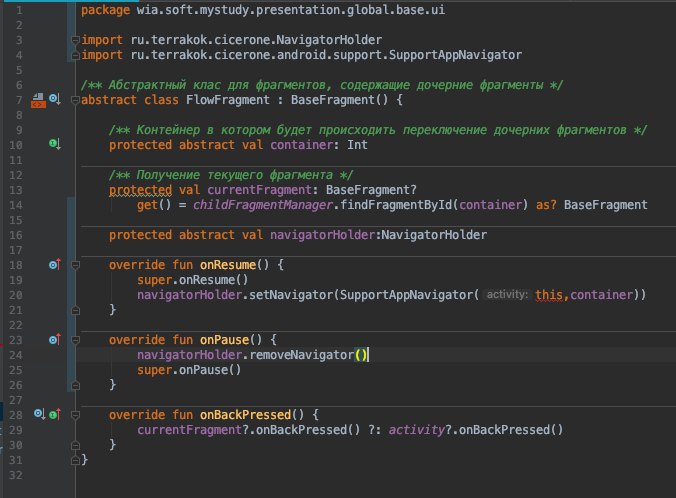The height and width of the screenshot is (498, 676).
Task: Click 'super.onPause()' on line 25
Action: click(x=189, y=370)
